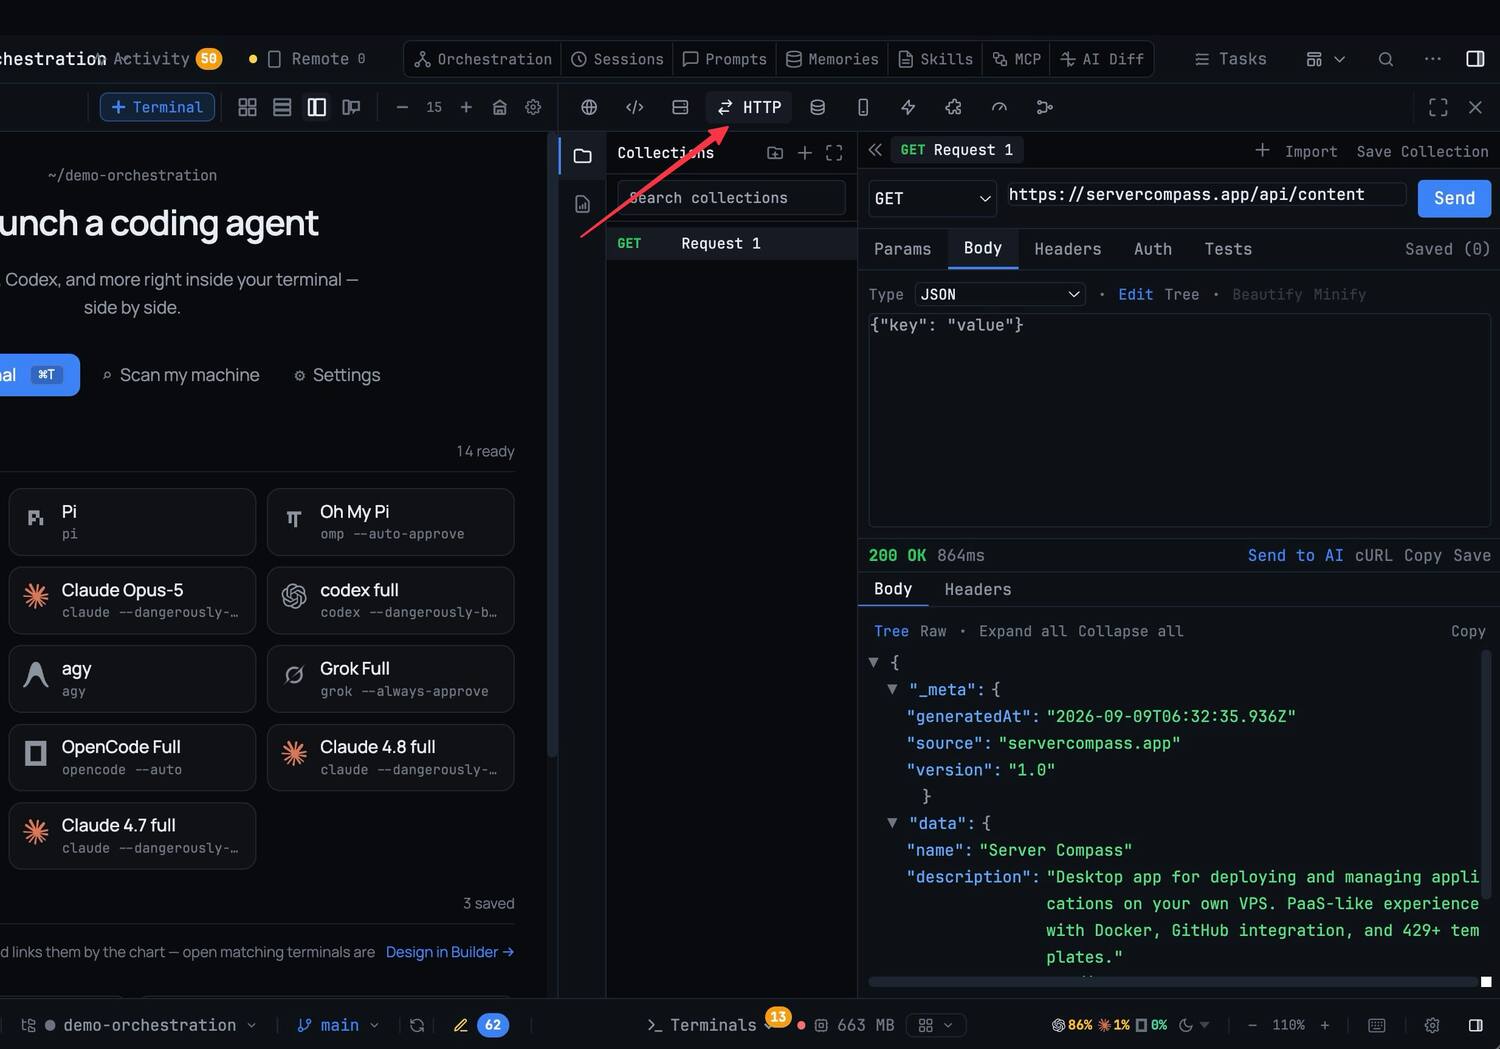
Task: Open the search icon in top bar
Action: pos(1386,59)
